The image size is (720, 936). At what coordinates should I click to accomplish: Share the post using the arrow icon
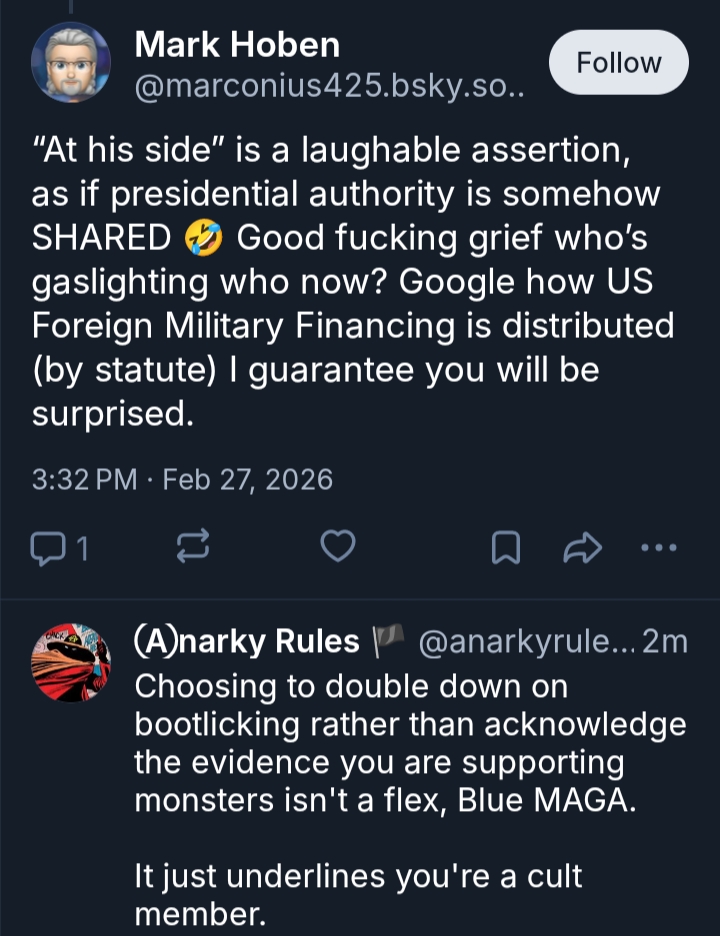tap(583, 547)
